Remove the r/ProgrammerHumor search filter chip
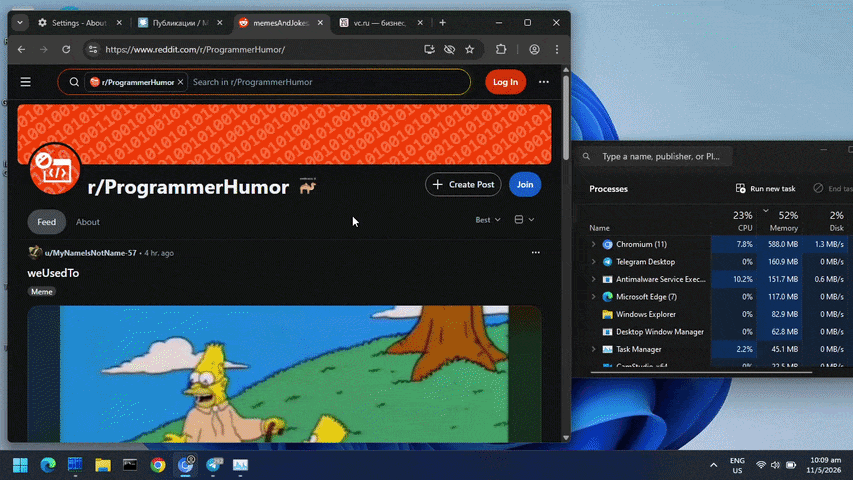853x480 pixels. pos(180,82)
